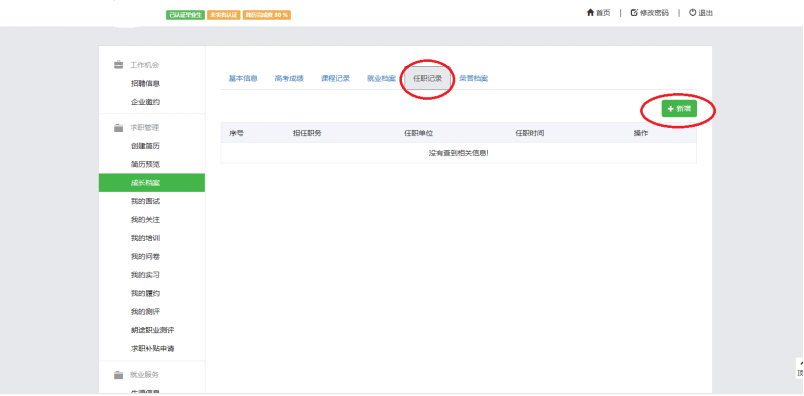The height and width of the screenshot is (396, 804).
Task: Click the briefcase icon next to 工作机会
Action: 118,65
